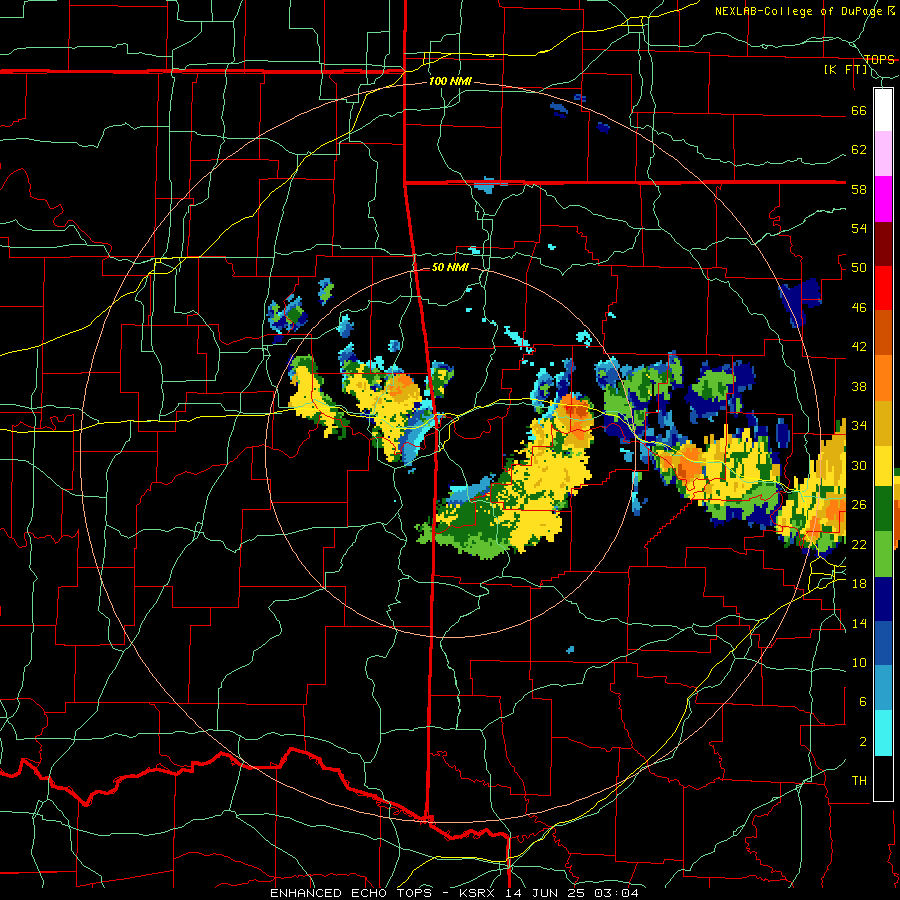This screenshot has width=900, height=900.
Task: Click the '10' legend value
Action: 859,662
